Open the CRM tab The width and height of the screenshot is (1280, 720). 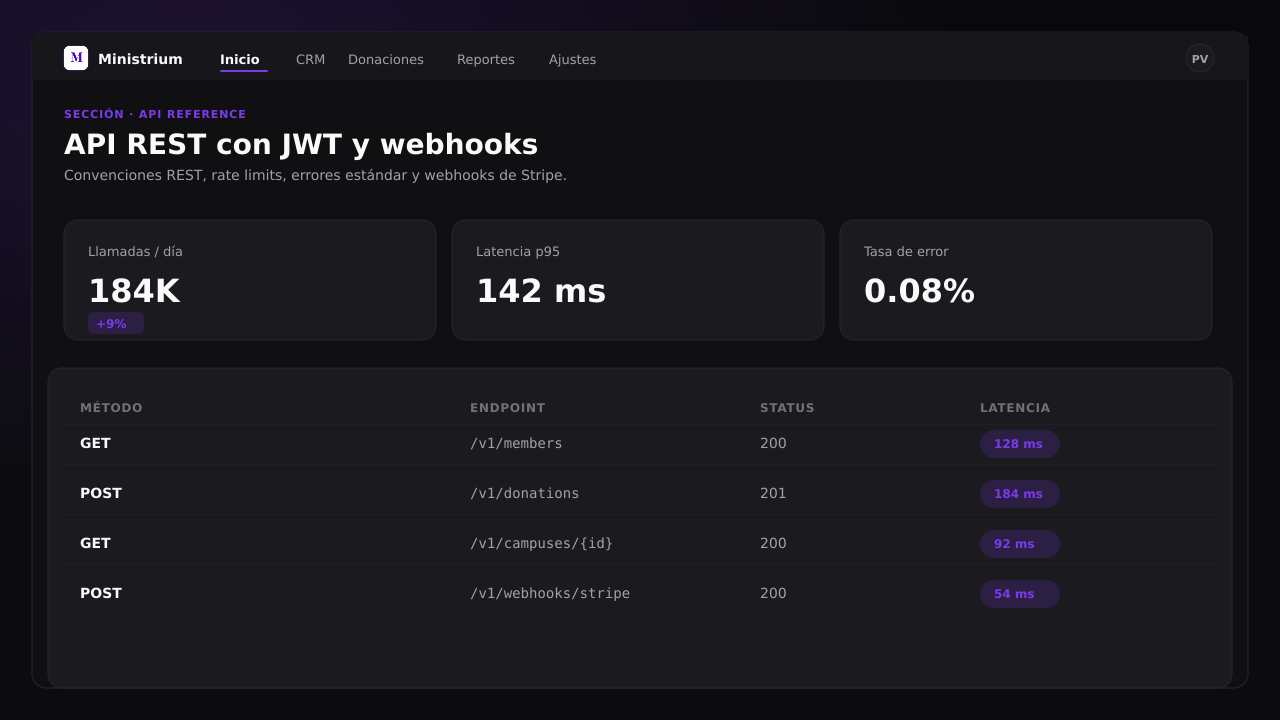point(310,60)
